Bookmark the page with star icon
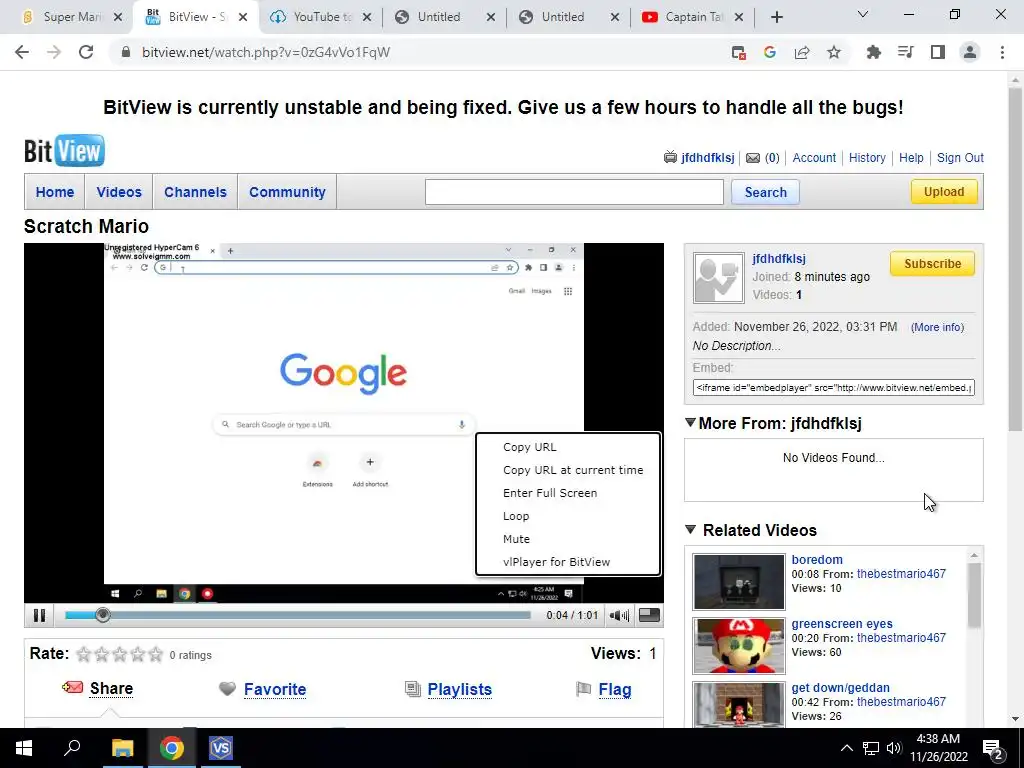Viewport: 1024px width, 768px height. point(834,52)
